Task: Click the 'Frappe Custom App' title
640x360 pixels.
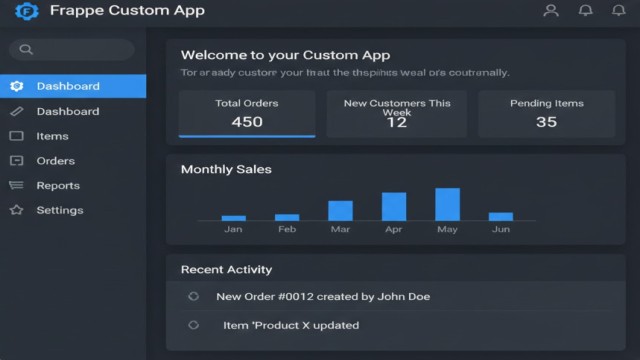Action: point(127,10)
